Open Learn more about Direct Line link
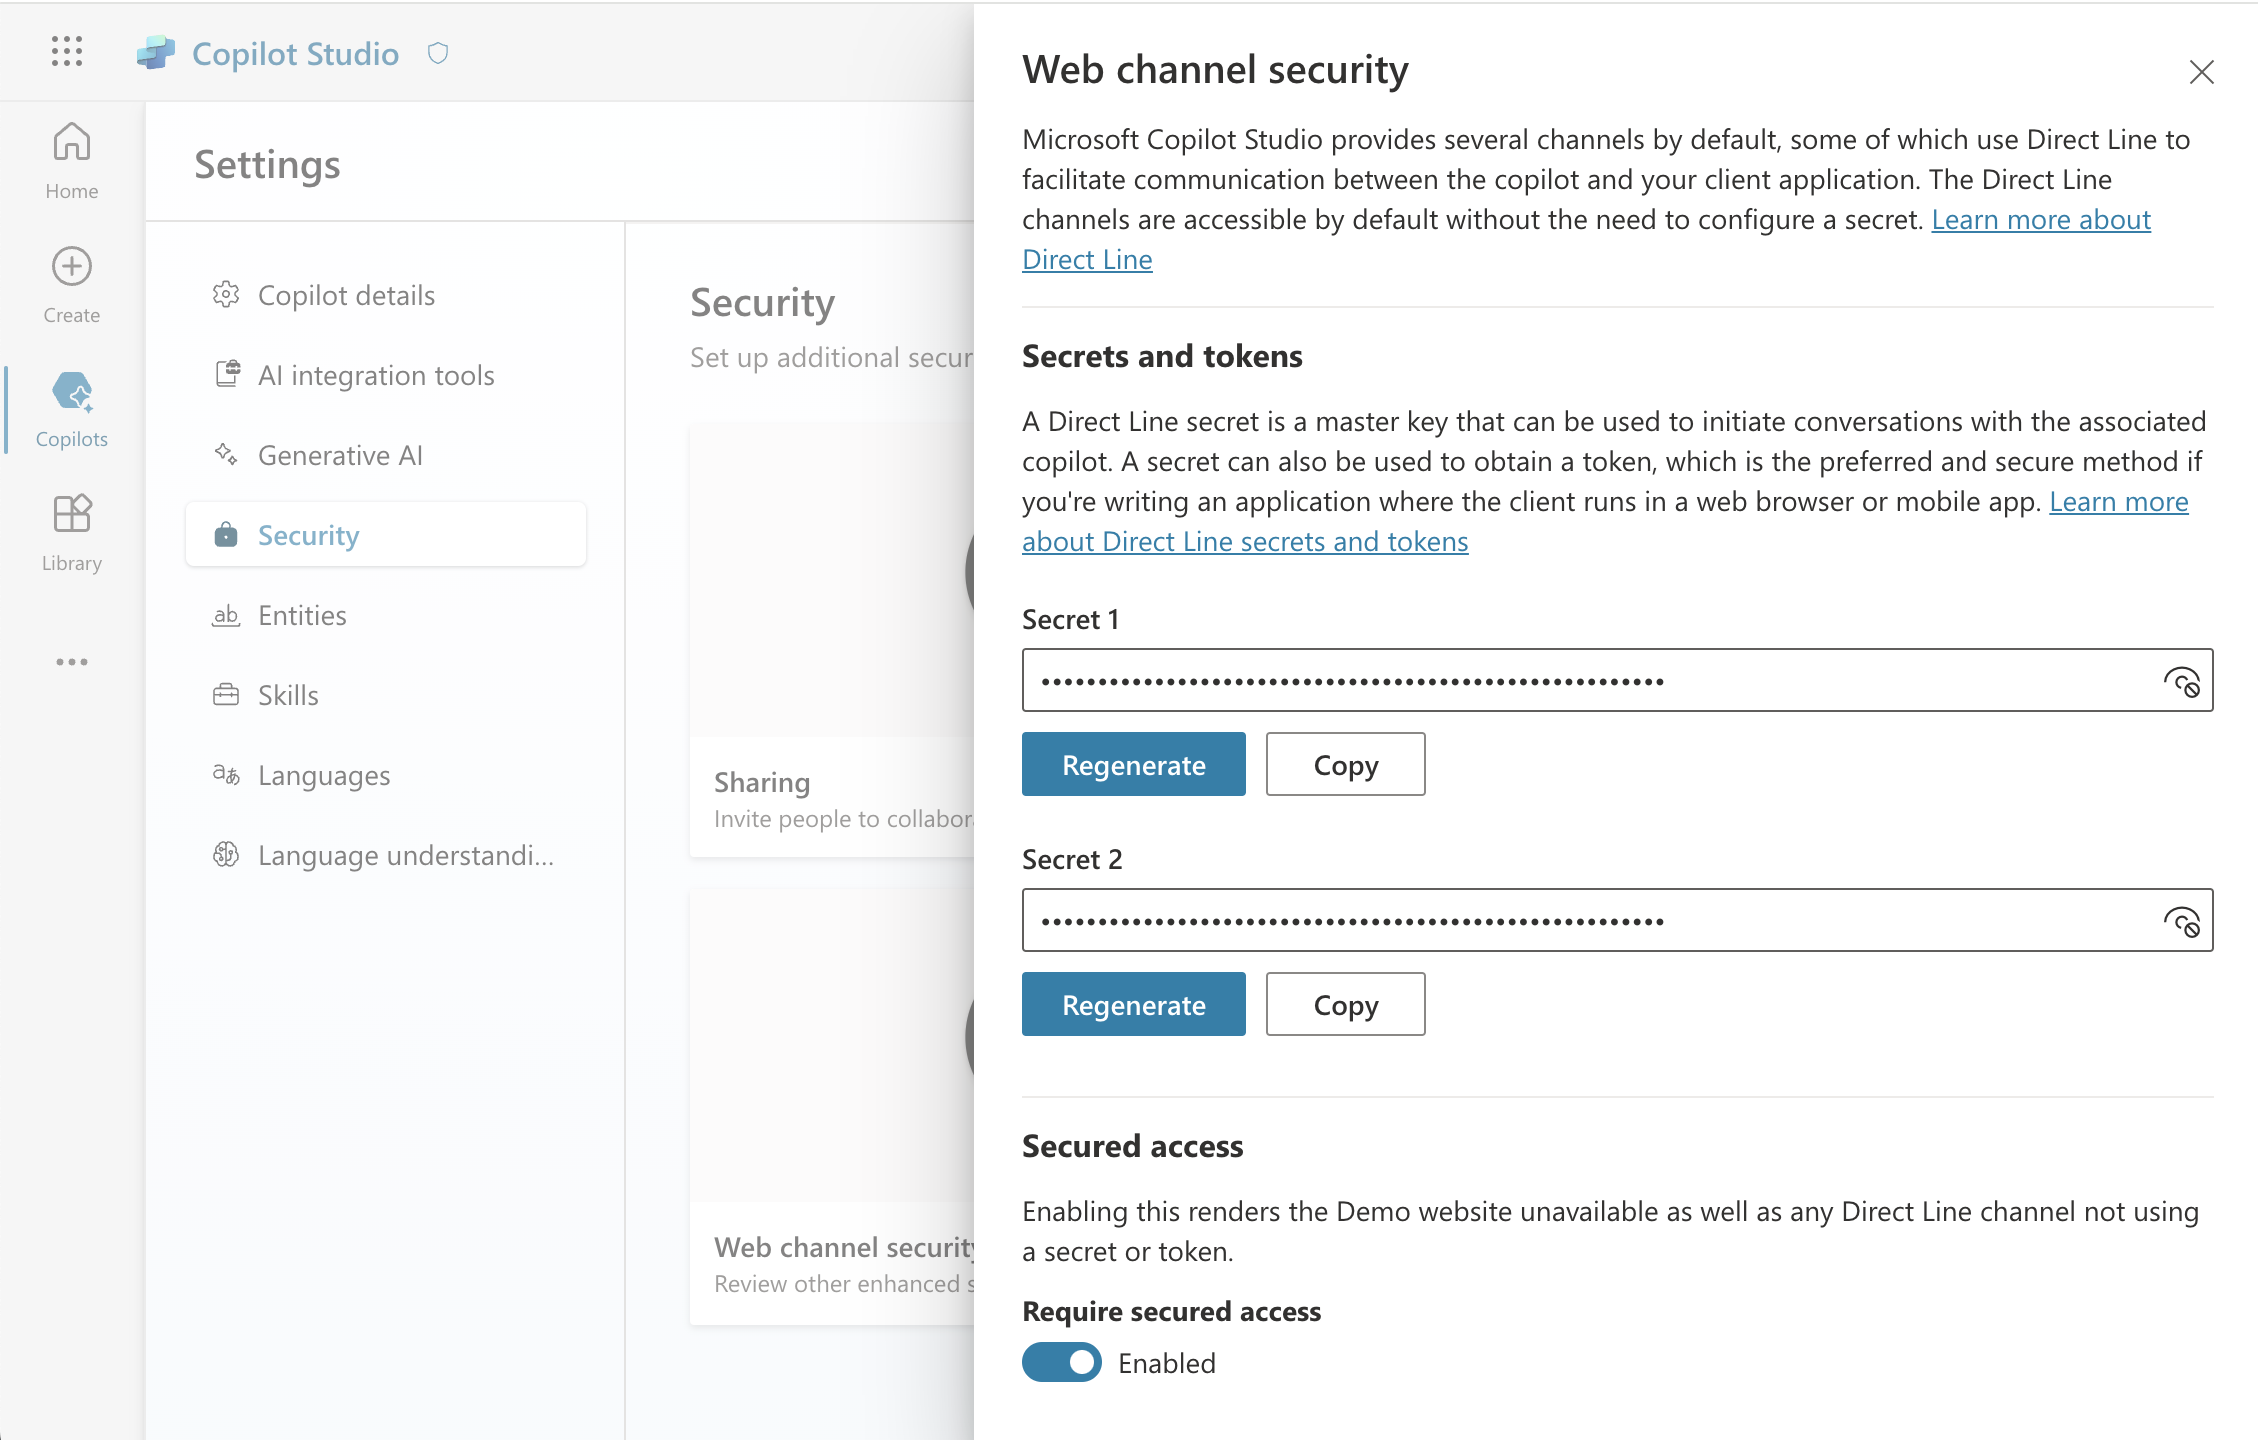Screen dimensions: 2258x1440 coord(2041,219)
